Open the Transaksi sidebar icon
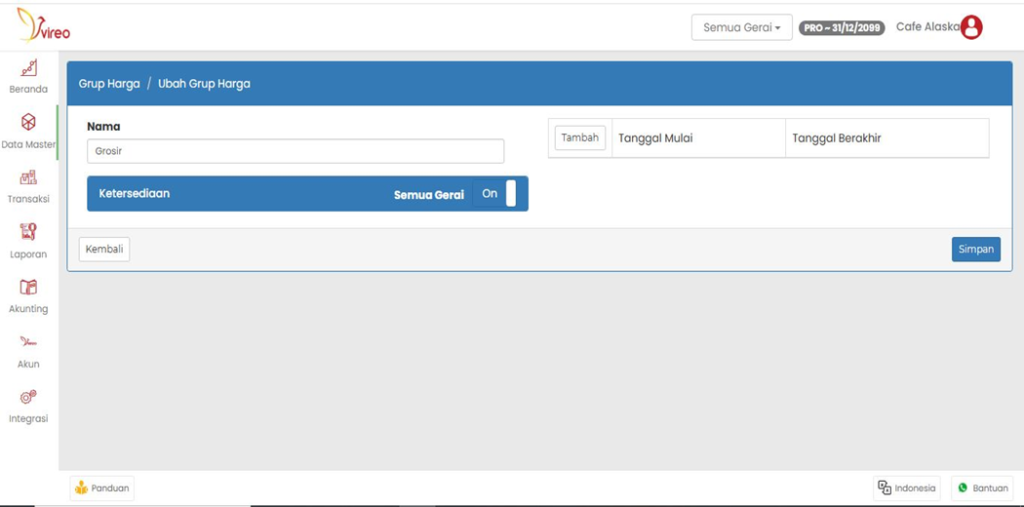 point(28,178)
